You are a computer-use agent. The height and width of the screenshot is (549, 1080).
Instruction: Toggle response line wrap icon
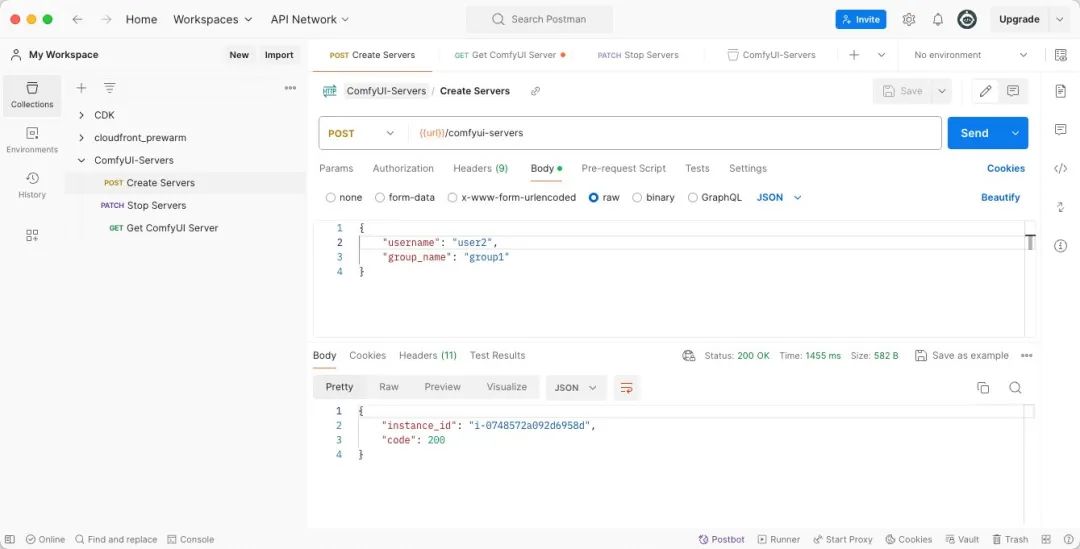[627, 388]
